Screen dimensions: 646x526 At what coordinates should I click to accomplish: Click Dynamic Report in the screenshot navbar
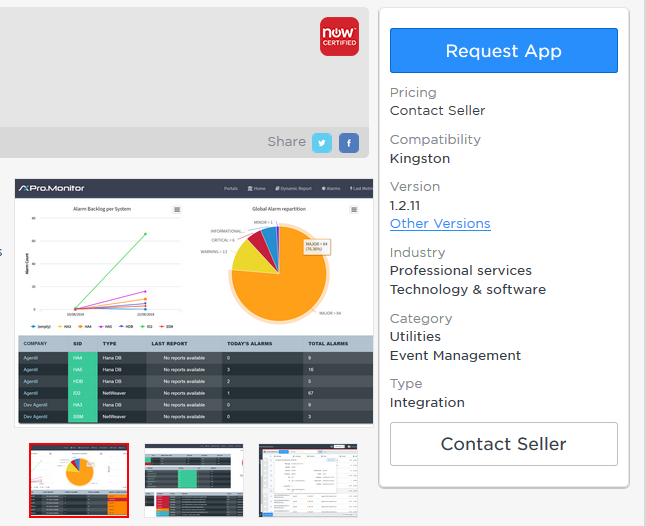coord(294,188)
